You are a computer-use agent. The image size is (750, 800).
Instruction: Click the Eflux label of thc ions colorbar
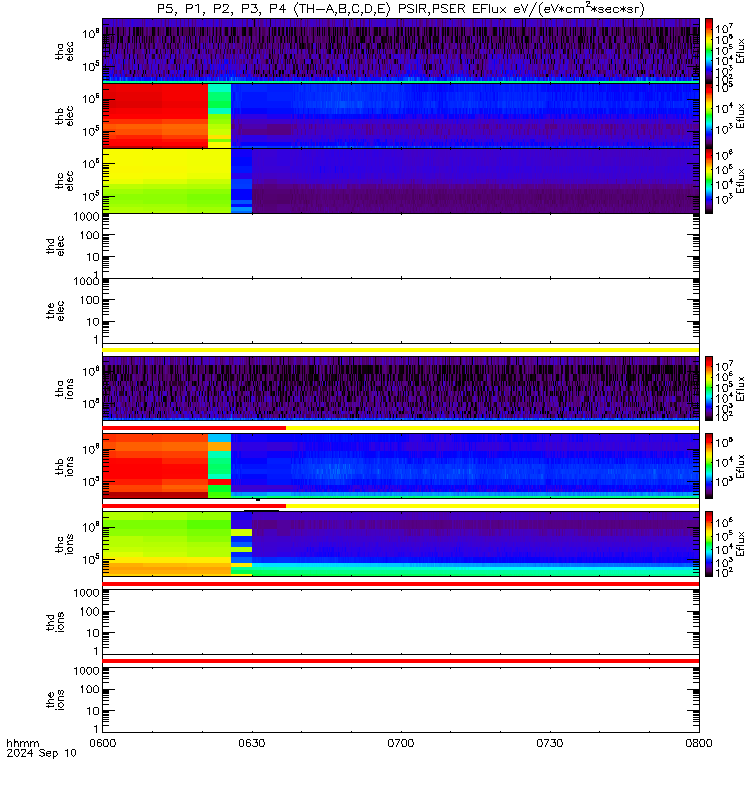(740, 544)
